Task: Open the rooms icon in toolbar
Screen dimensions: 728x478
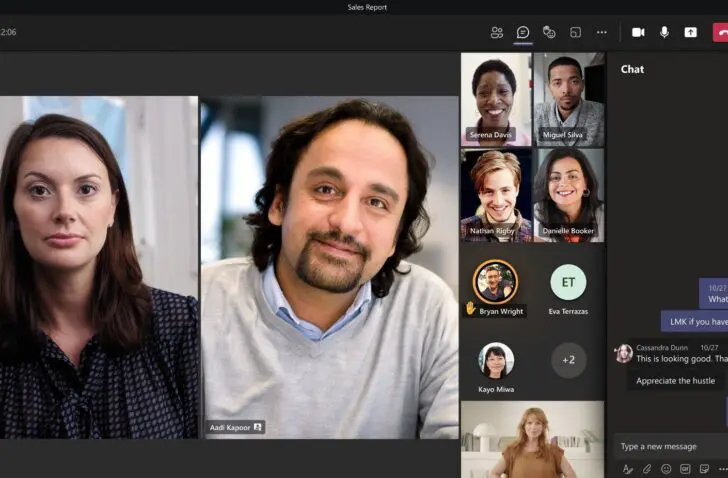Action: point(575,32)
